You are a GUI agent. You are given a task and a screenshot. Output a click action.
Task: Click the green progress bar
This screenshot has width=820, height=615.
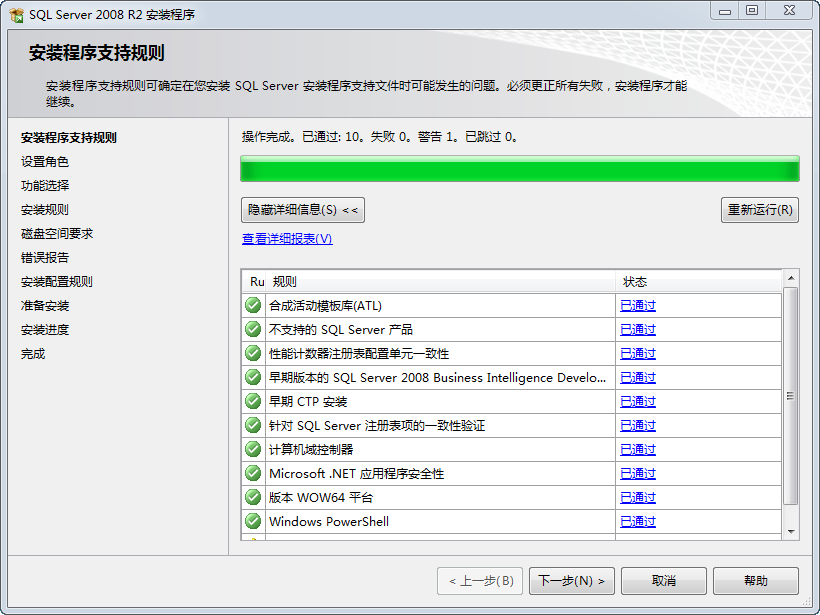tap(520, 168)
